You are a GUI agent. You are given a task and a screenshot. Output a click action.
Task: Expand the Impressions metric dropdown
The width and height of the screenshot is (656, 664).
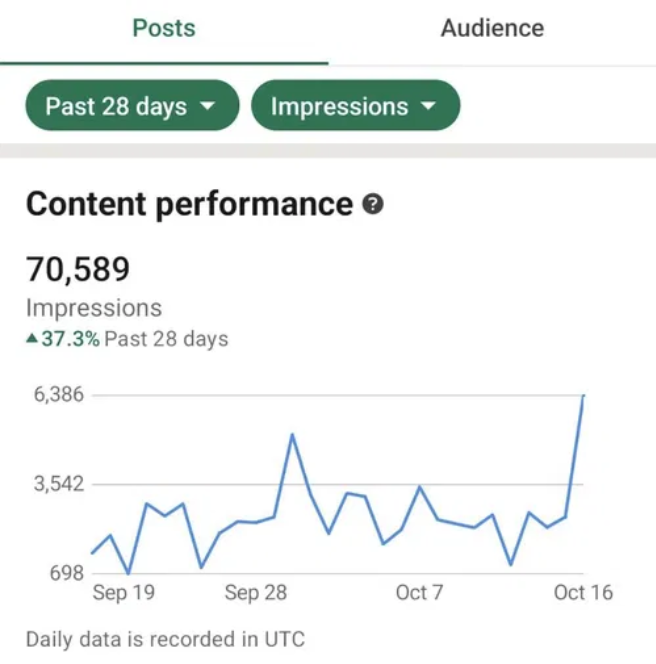[x=355, y=106]
